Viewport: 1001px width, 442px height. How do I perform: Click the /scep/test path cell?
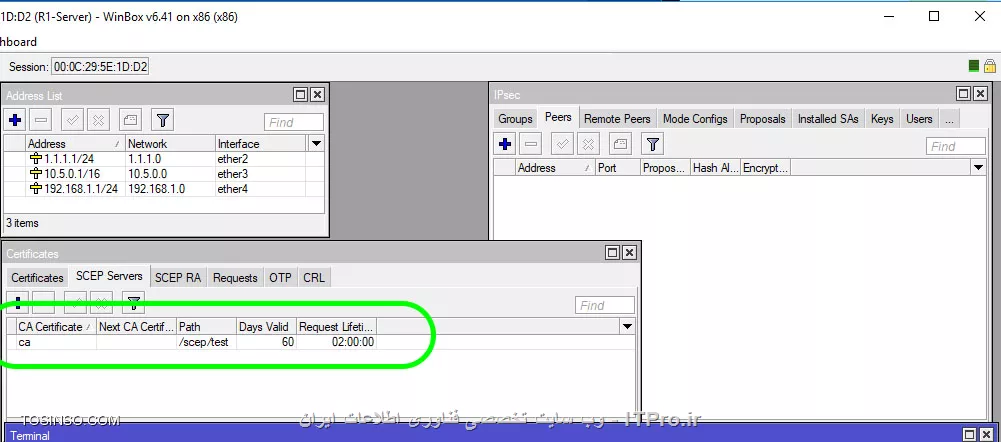coord(206,342)
